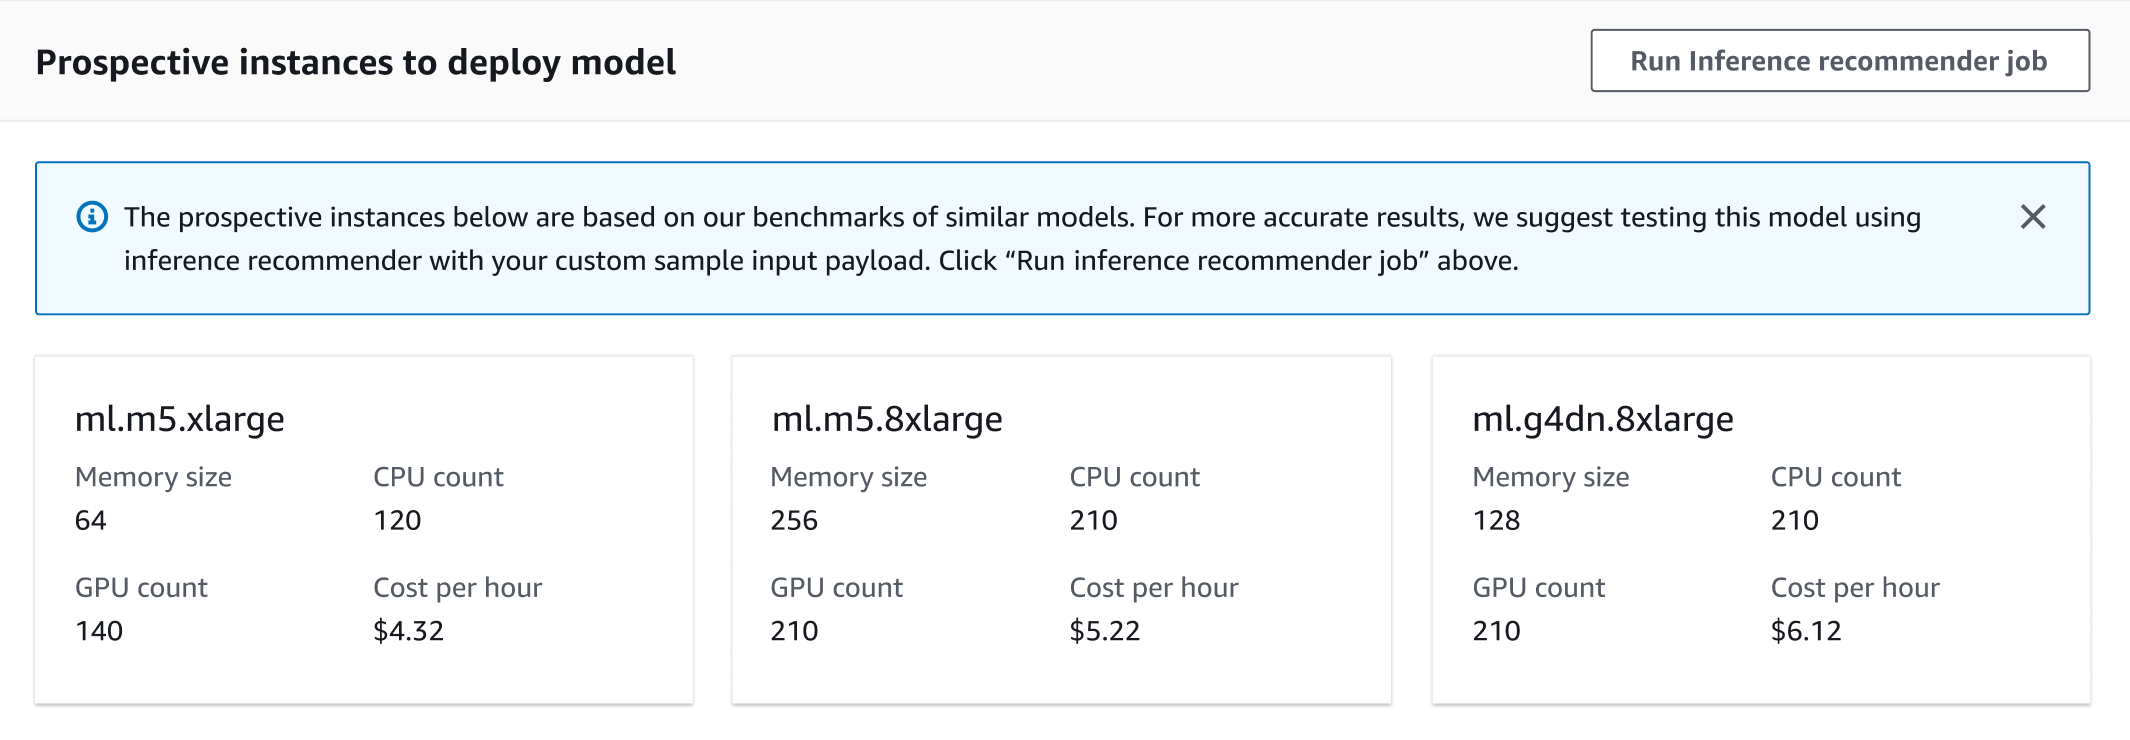Click the Memory size label on ml.m5.xlarge
Image resolution: width=2130 pixels, height=740 pixels.
(153, 477)
